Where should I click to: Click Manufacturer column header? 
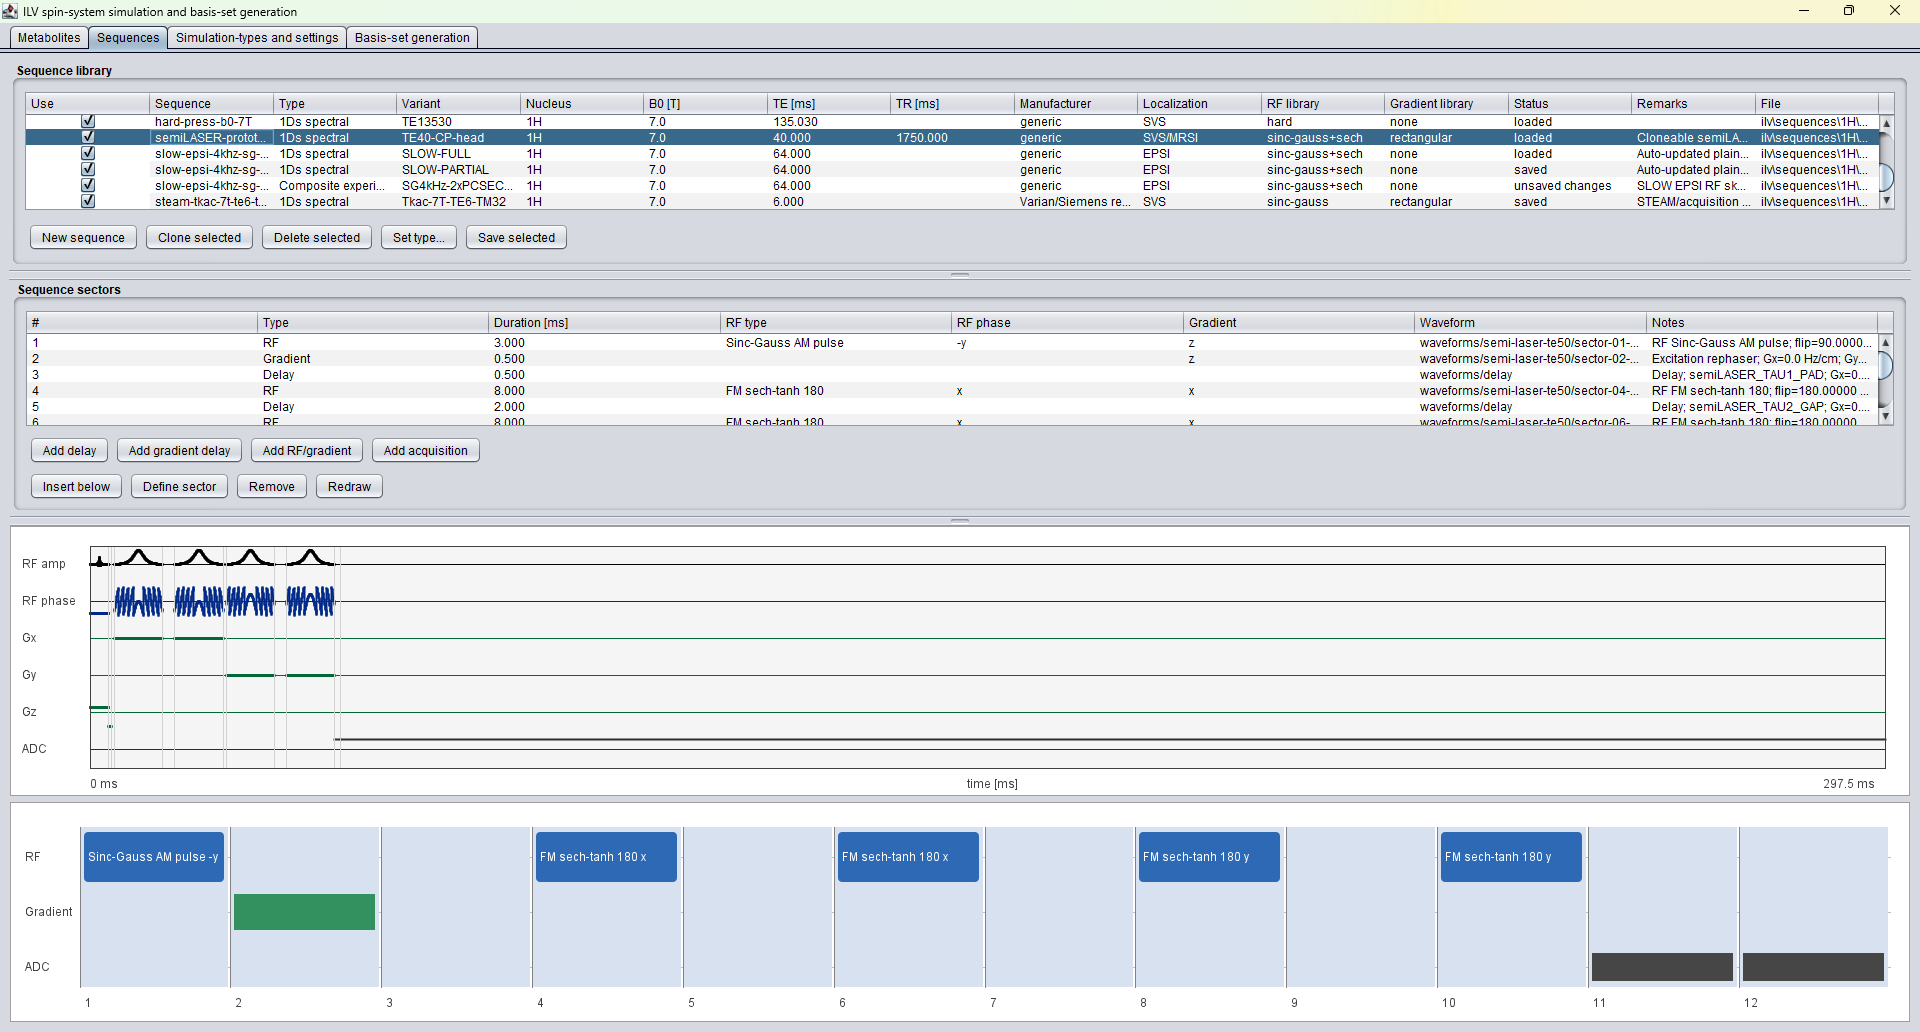[1075, 103]
